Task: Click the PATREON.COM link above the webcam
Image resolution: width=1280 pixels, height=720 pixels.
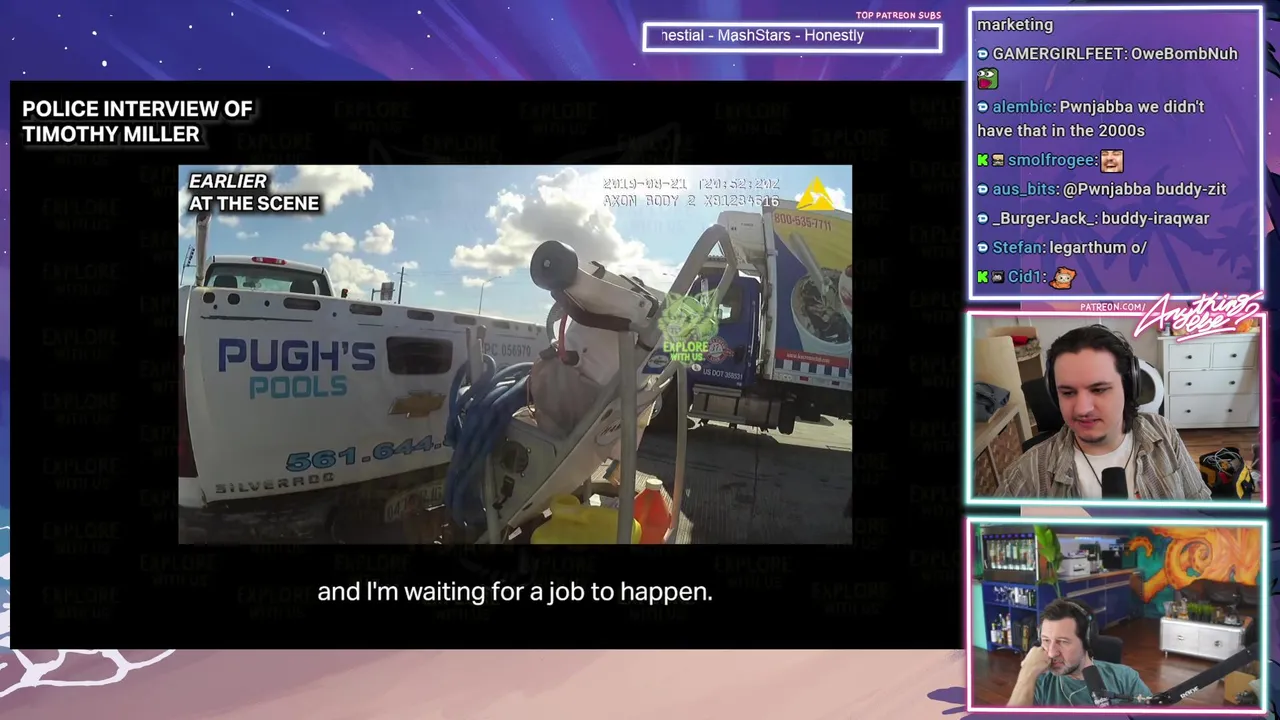Action: 1113,307
